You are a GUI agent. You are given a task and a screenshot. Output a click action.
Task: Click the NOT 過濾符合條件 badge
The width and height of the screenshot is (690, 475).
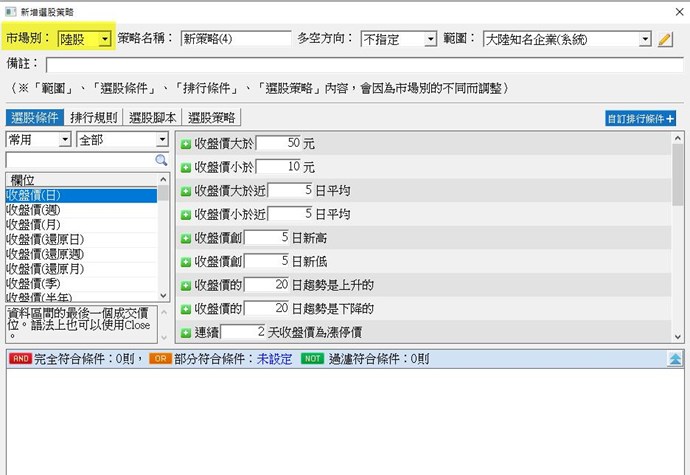[313, 357]
